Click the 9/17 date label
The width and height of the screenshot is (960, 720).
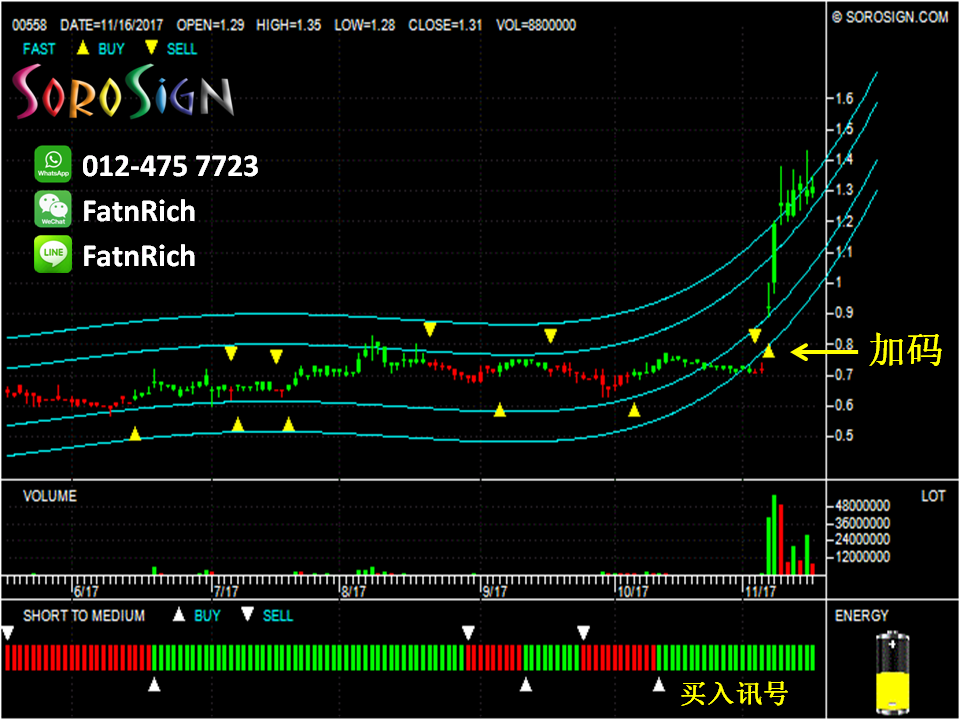point(495,591)
